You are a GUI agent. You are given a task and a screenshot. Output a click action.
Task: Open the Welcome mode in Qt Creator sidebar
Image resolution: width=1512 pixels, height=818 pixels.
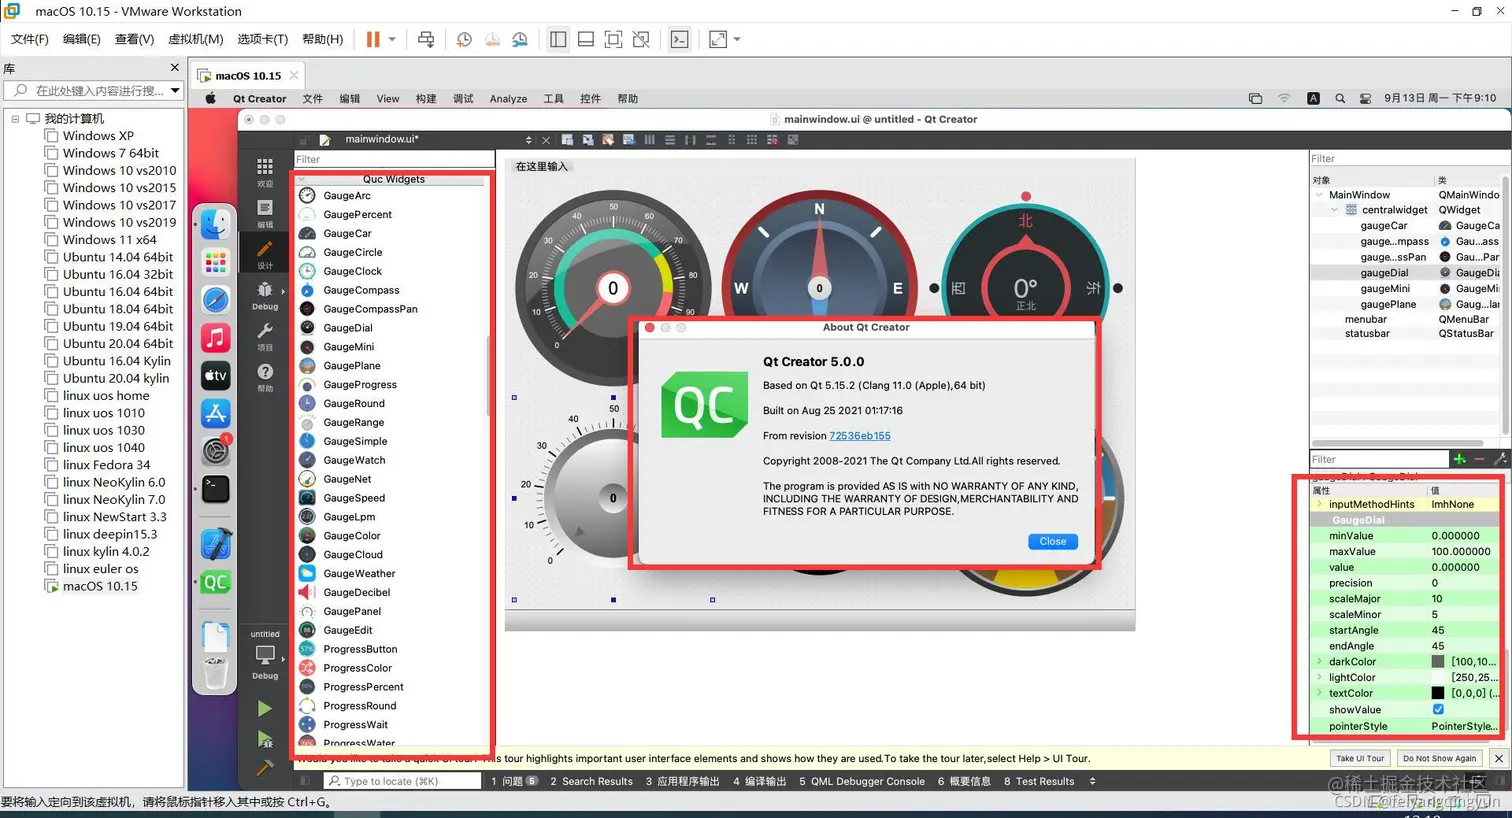[264, 171]
